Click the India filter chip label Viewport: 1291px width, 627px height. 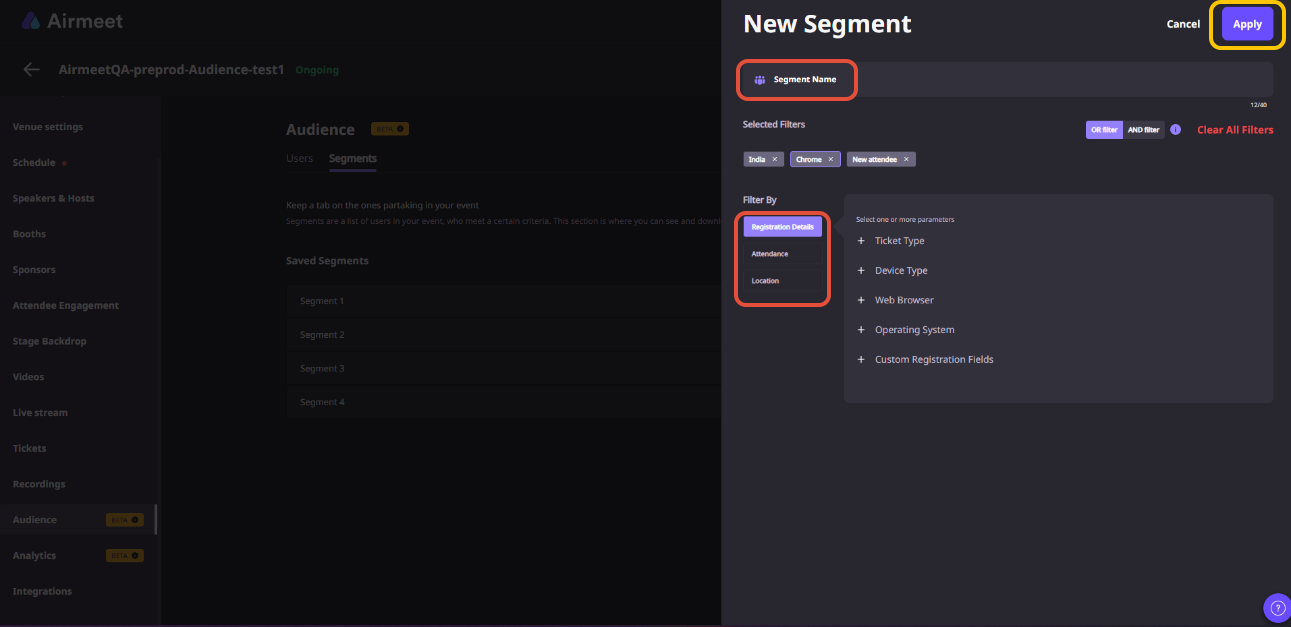[x=757, y=159]
